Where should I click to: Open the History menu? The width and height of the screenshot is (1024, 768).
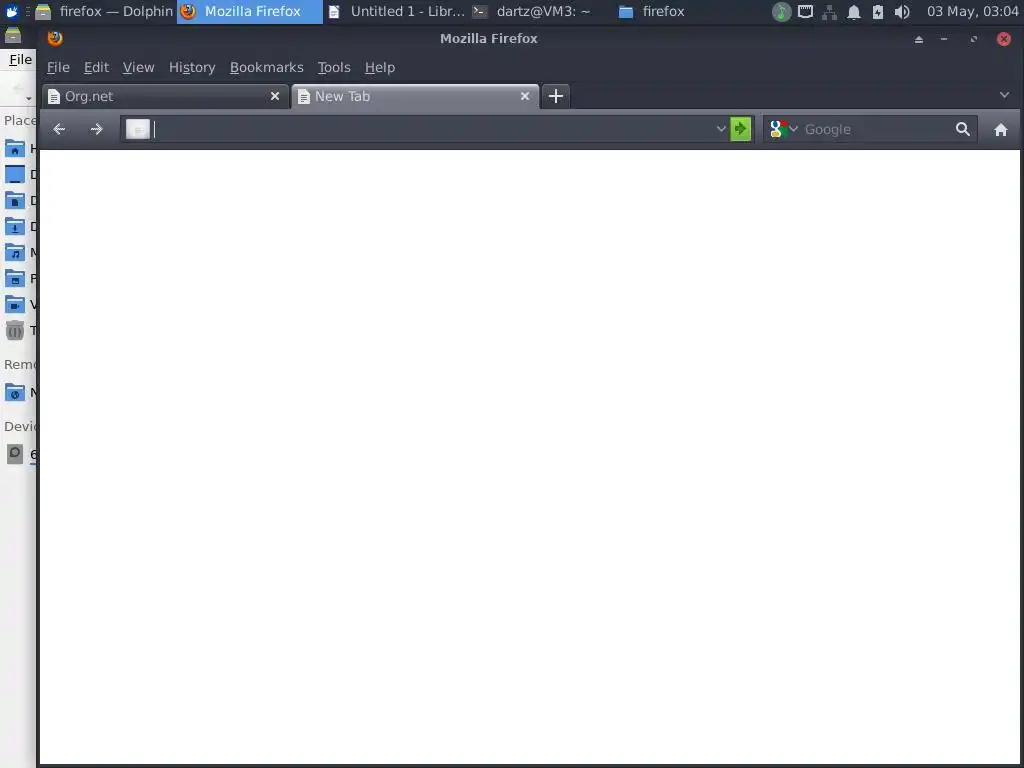(192, 67)
